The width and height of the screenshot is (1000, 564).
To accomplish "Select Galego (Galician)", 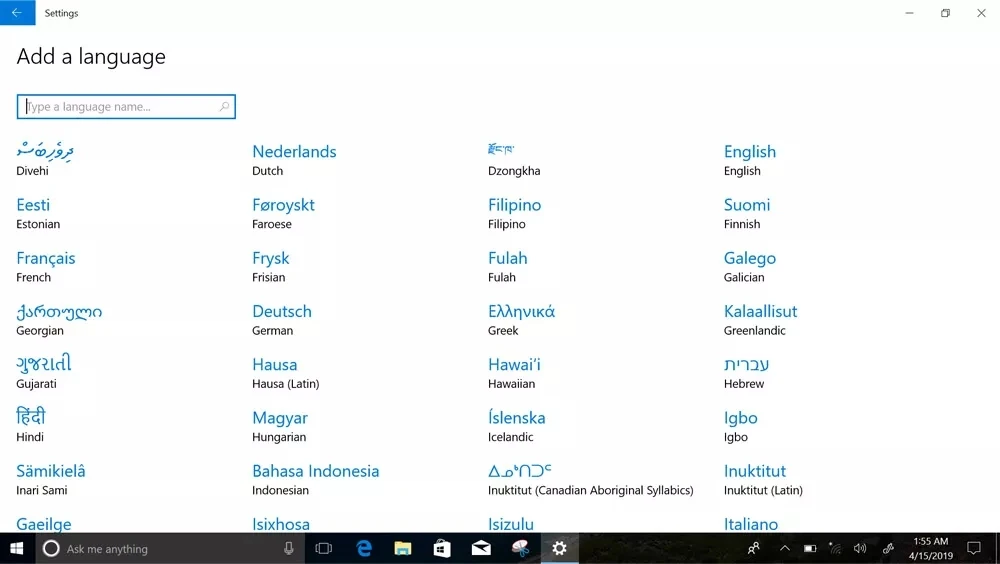I will click(750, 266).
